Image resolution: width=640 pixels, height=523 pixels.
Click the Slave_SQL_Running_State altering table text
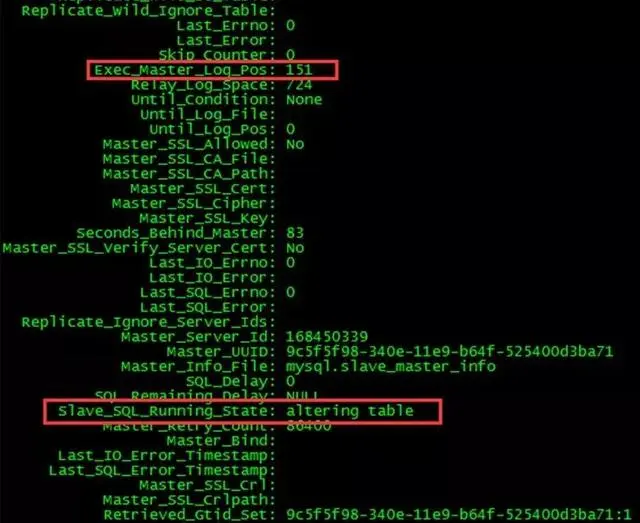point(350,411)
